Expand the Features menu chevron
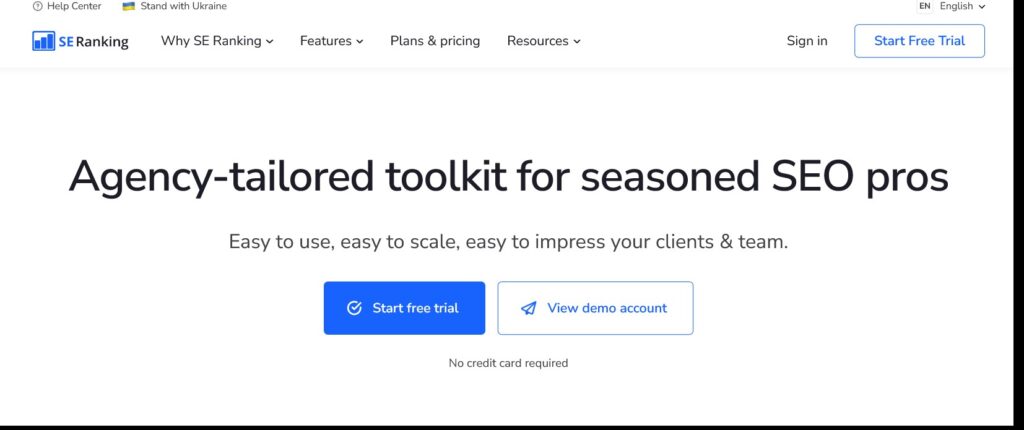 click(359, 41)
